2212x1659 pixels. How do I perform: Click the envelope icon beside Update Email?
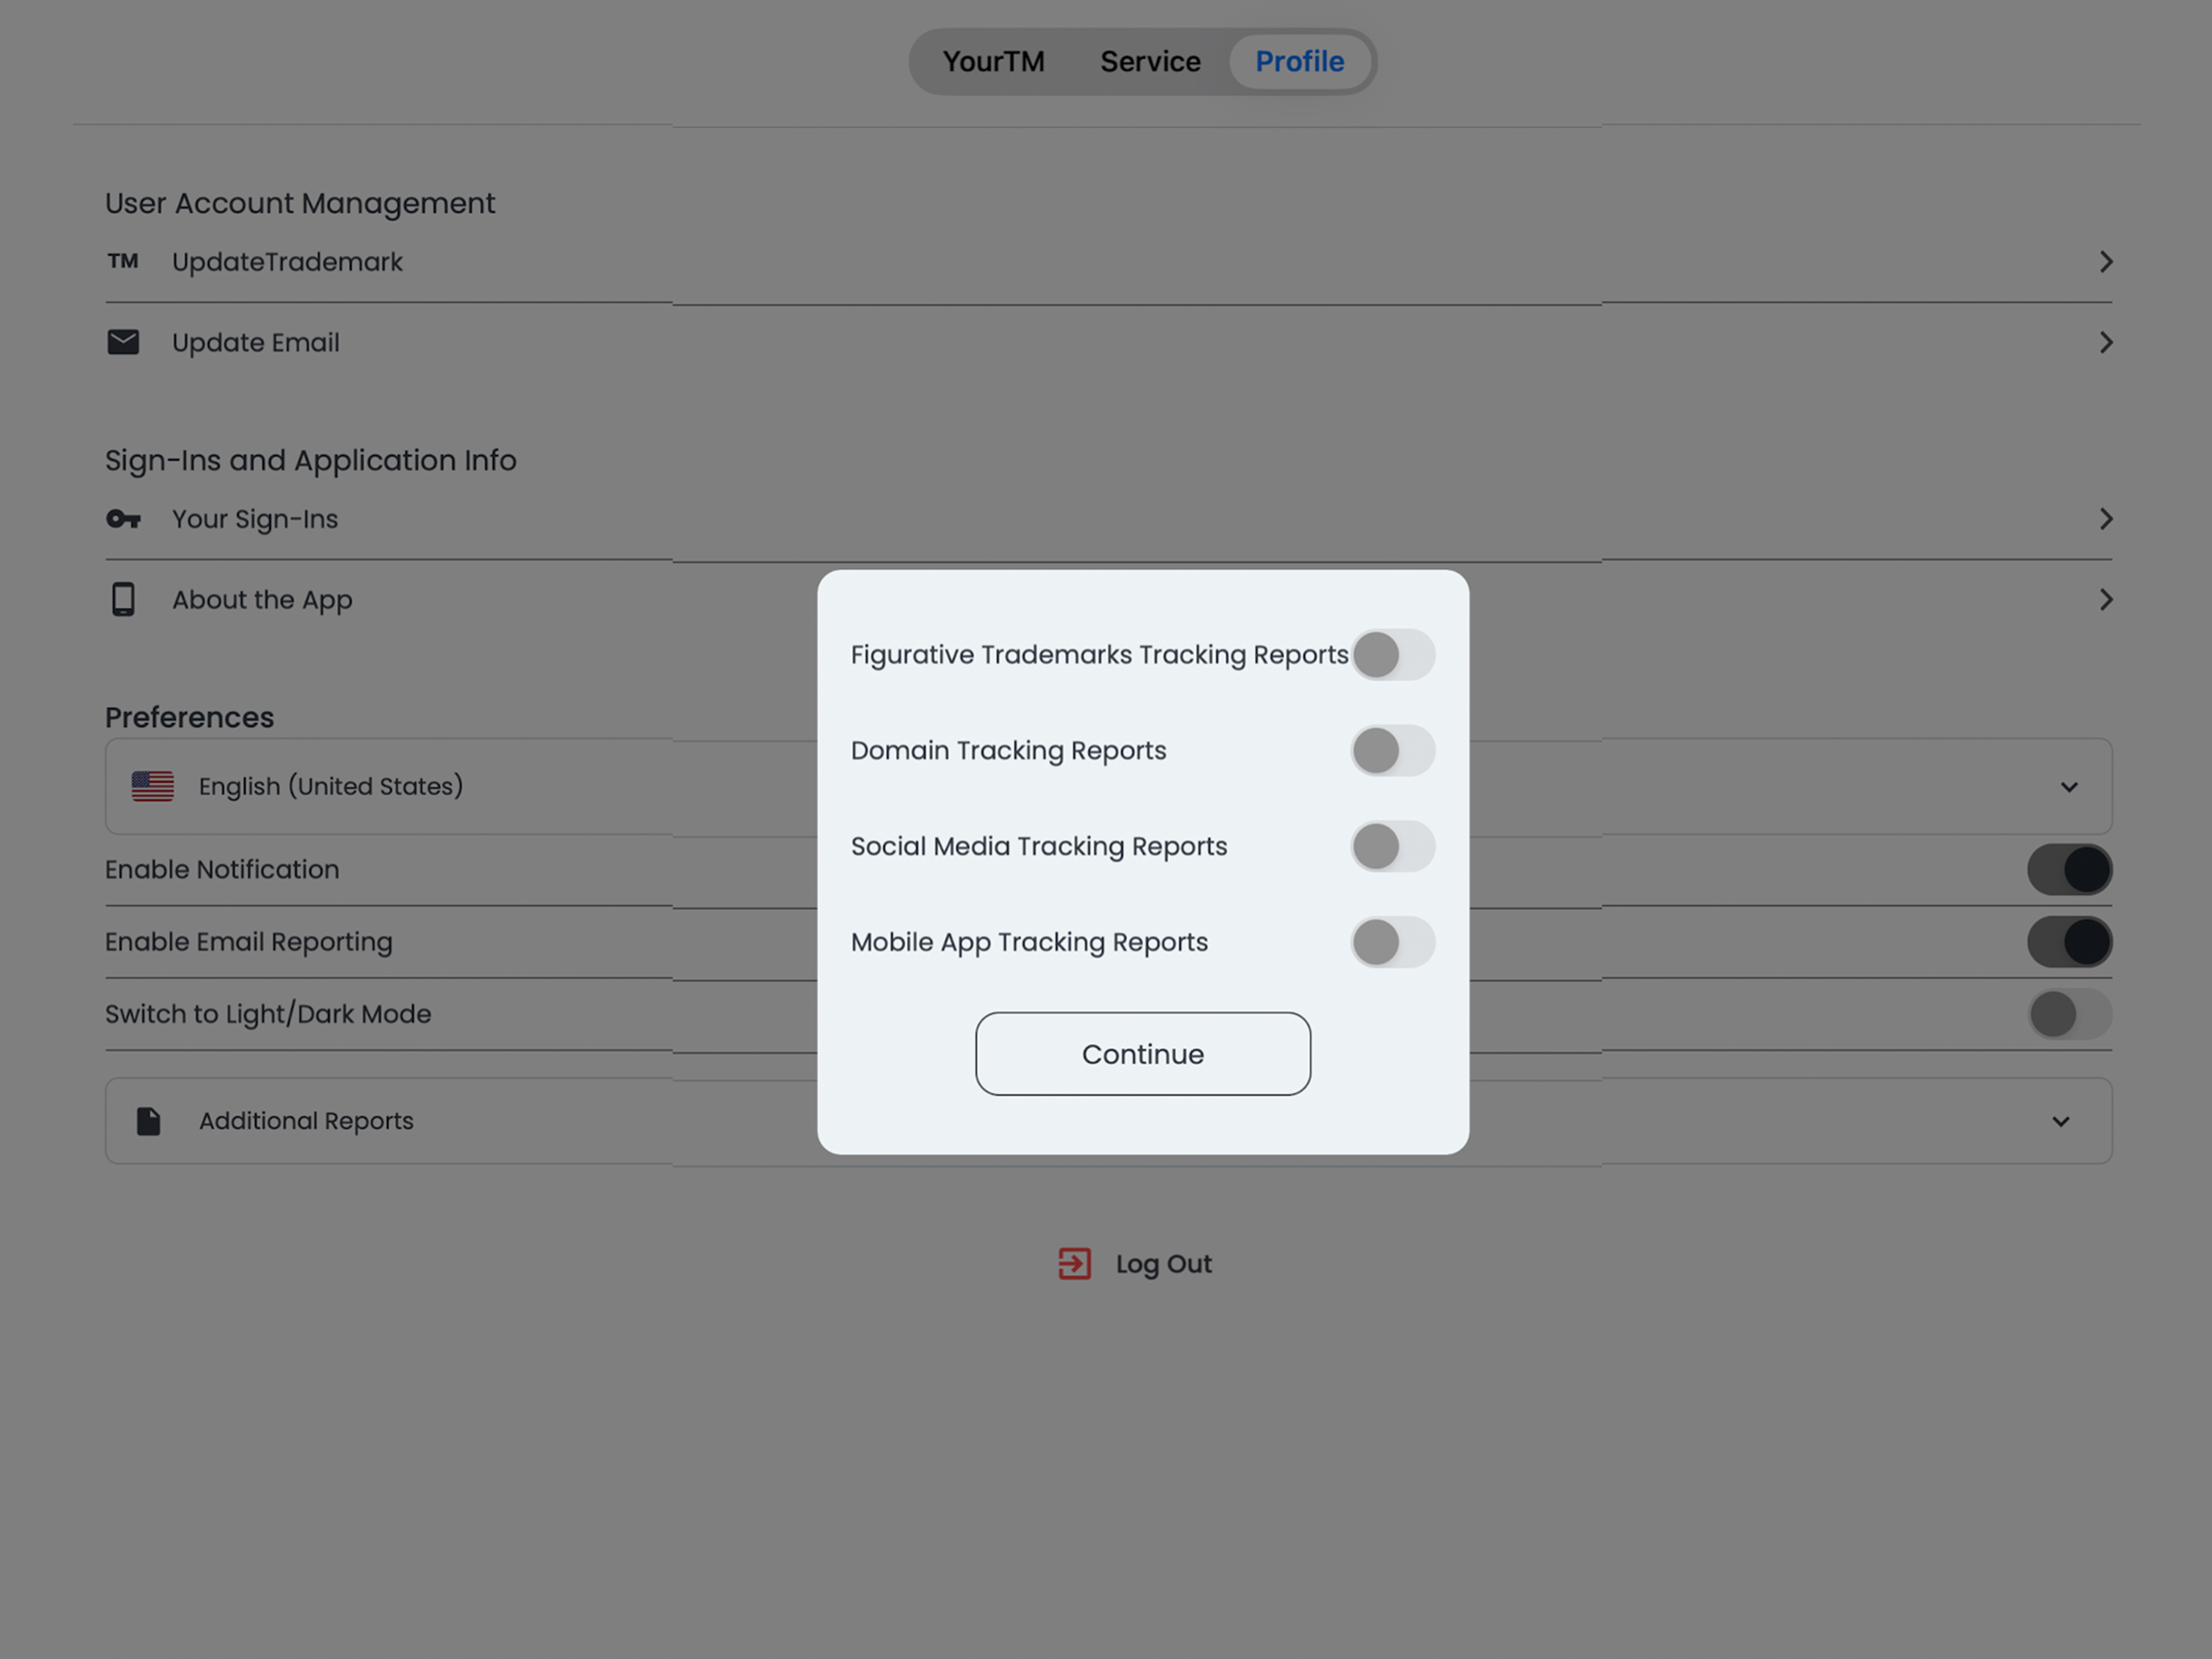(x=123, y=342)
